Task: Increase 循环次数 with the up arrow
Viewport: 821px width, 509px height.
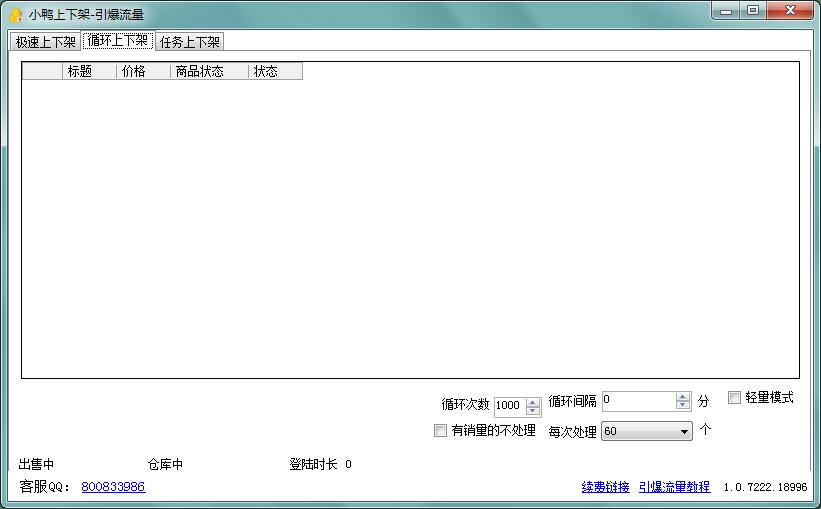Action: (x=533, y=402)
